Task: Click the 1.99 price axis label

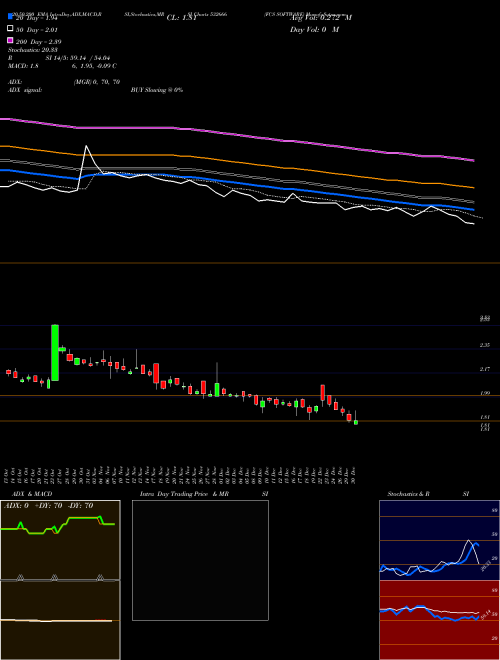Action: pyautogui.click(x=485, y=394)
